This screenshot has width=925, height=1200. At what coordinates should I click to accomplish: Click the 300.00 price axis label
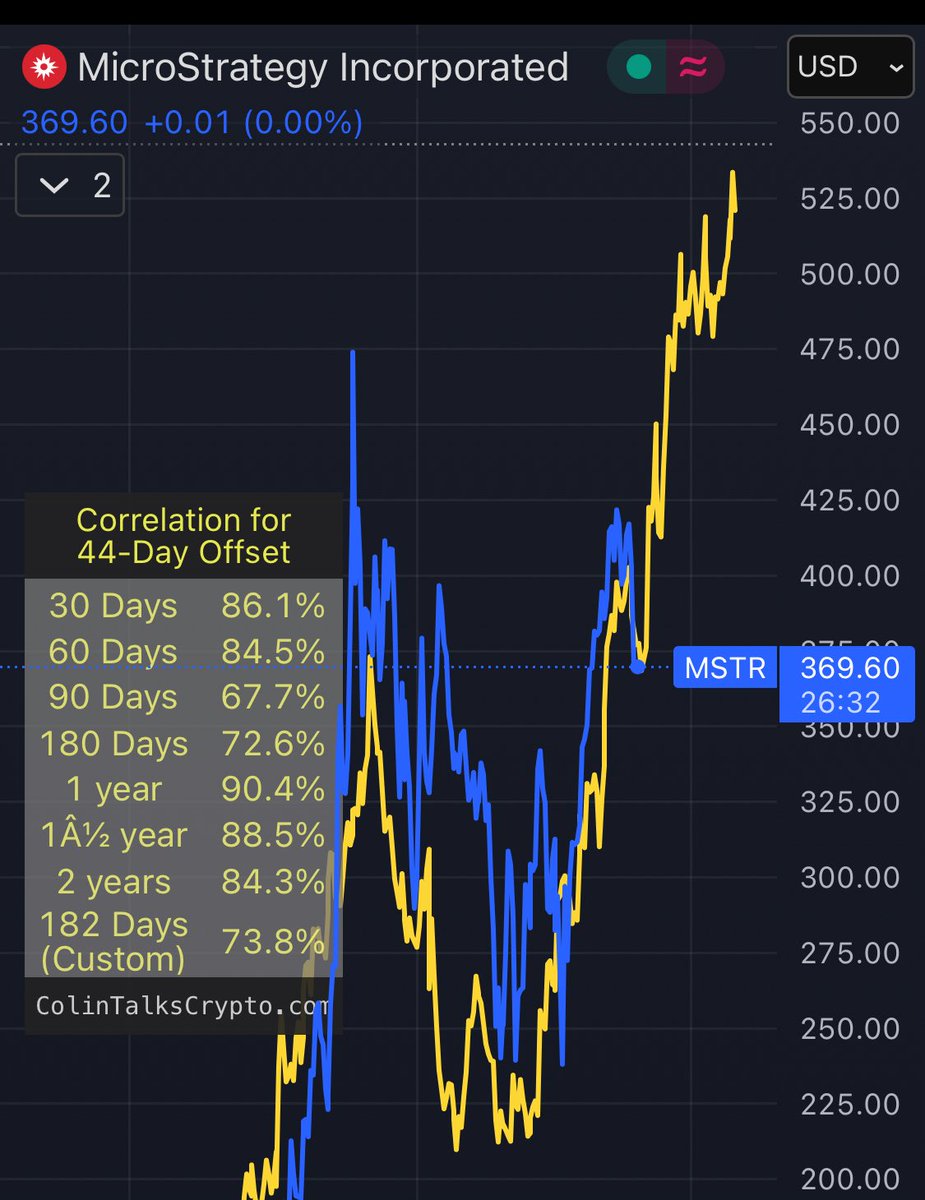850,878
